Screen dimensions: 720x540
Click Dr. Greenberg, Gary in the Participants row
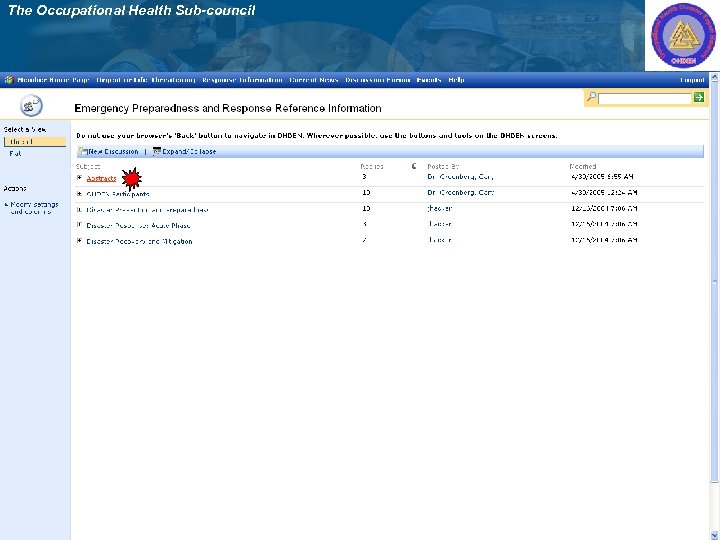click(x=460, y=192)
